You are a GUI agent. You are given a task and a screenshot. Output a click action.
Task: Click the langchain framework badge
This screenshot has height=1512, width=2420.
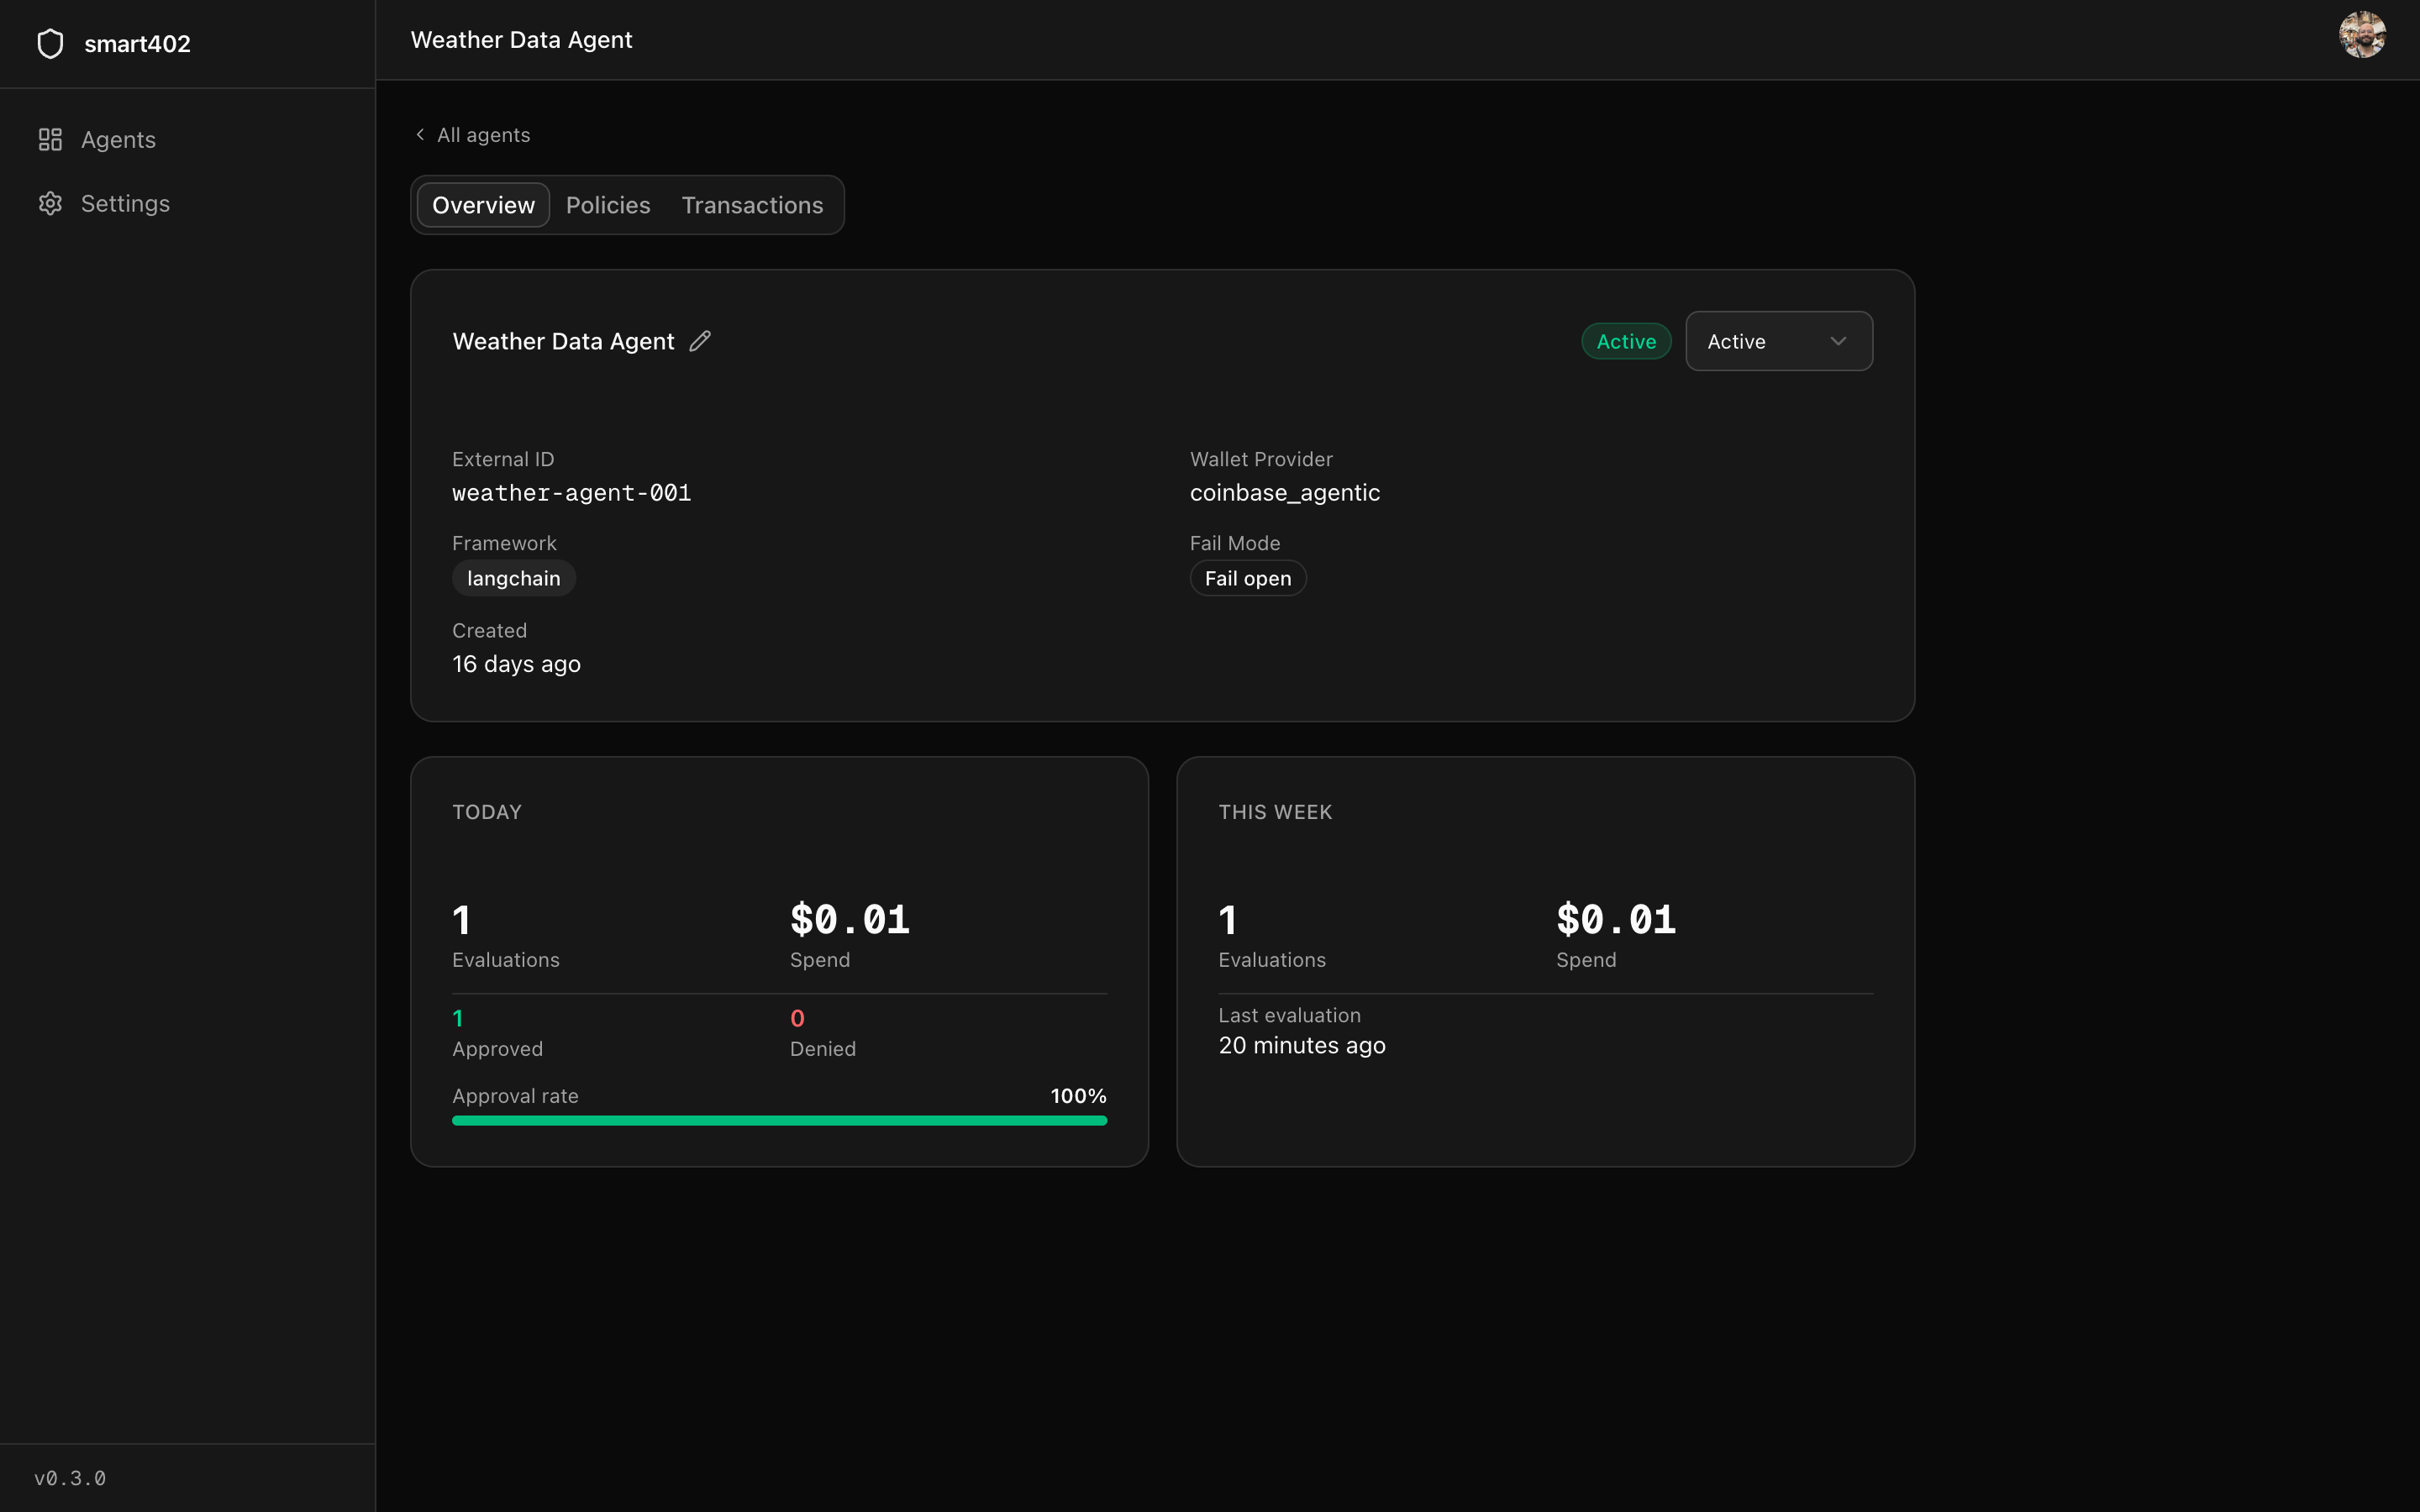513,578
